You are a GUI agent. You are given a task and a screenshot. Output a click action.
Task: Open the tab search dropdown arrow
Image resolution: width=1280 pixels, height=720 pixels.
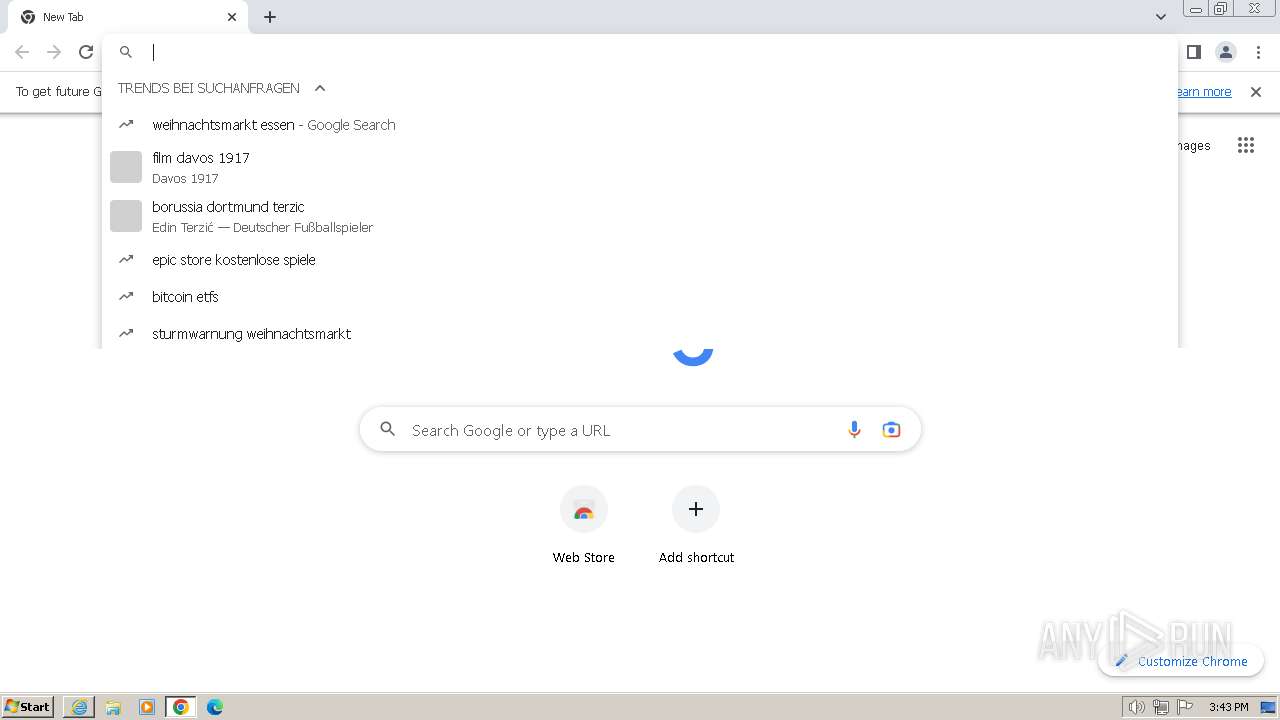1161,17
